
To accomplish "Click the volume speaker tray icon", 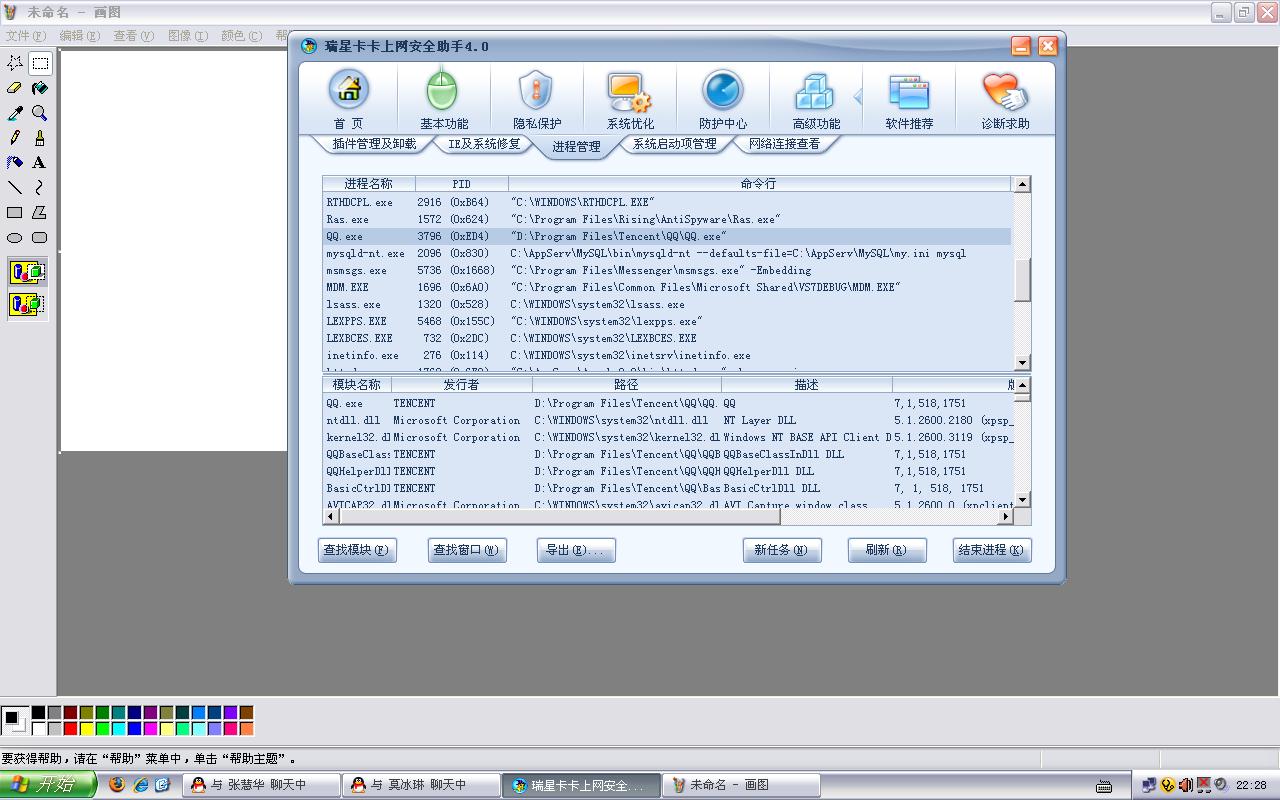I will (x=1185, y=786).
